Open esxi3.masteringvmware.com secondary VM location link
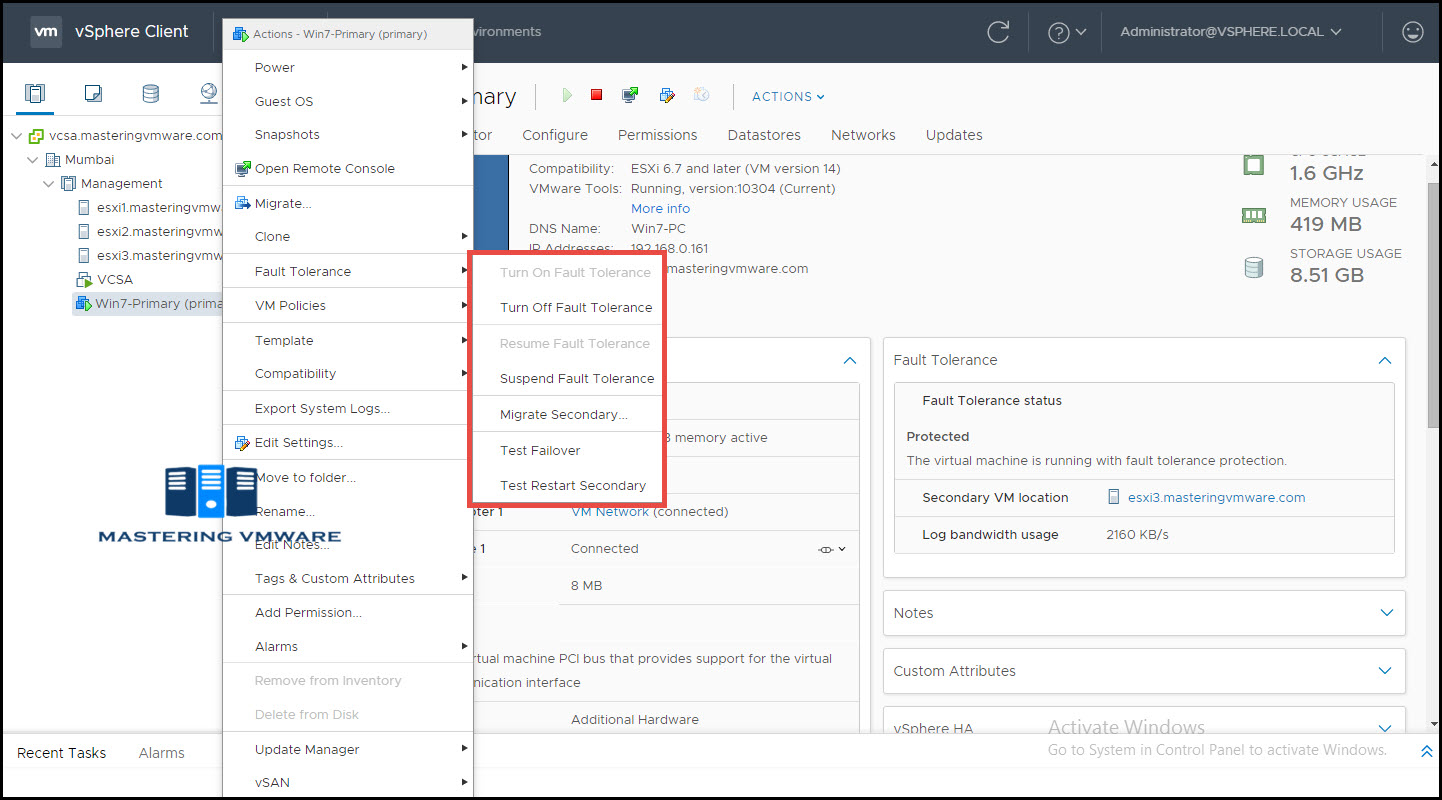Viewport: 1442px width, 800px height. point(1216,498)
